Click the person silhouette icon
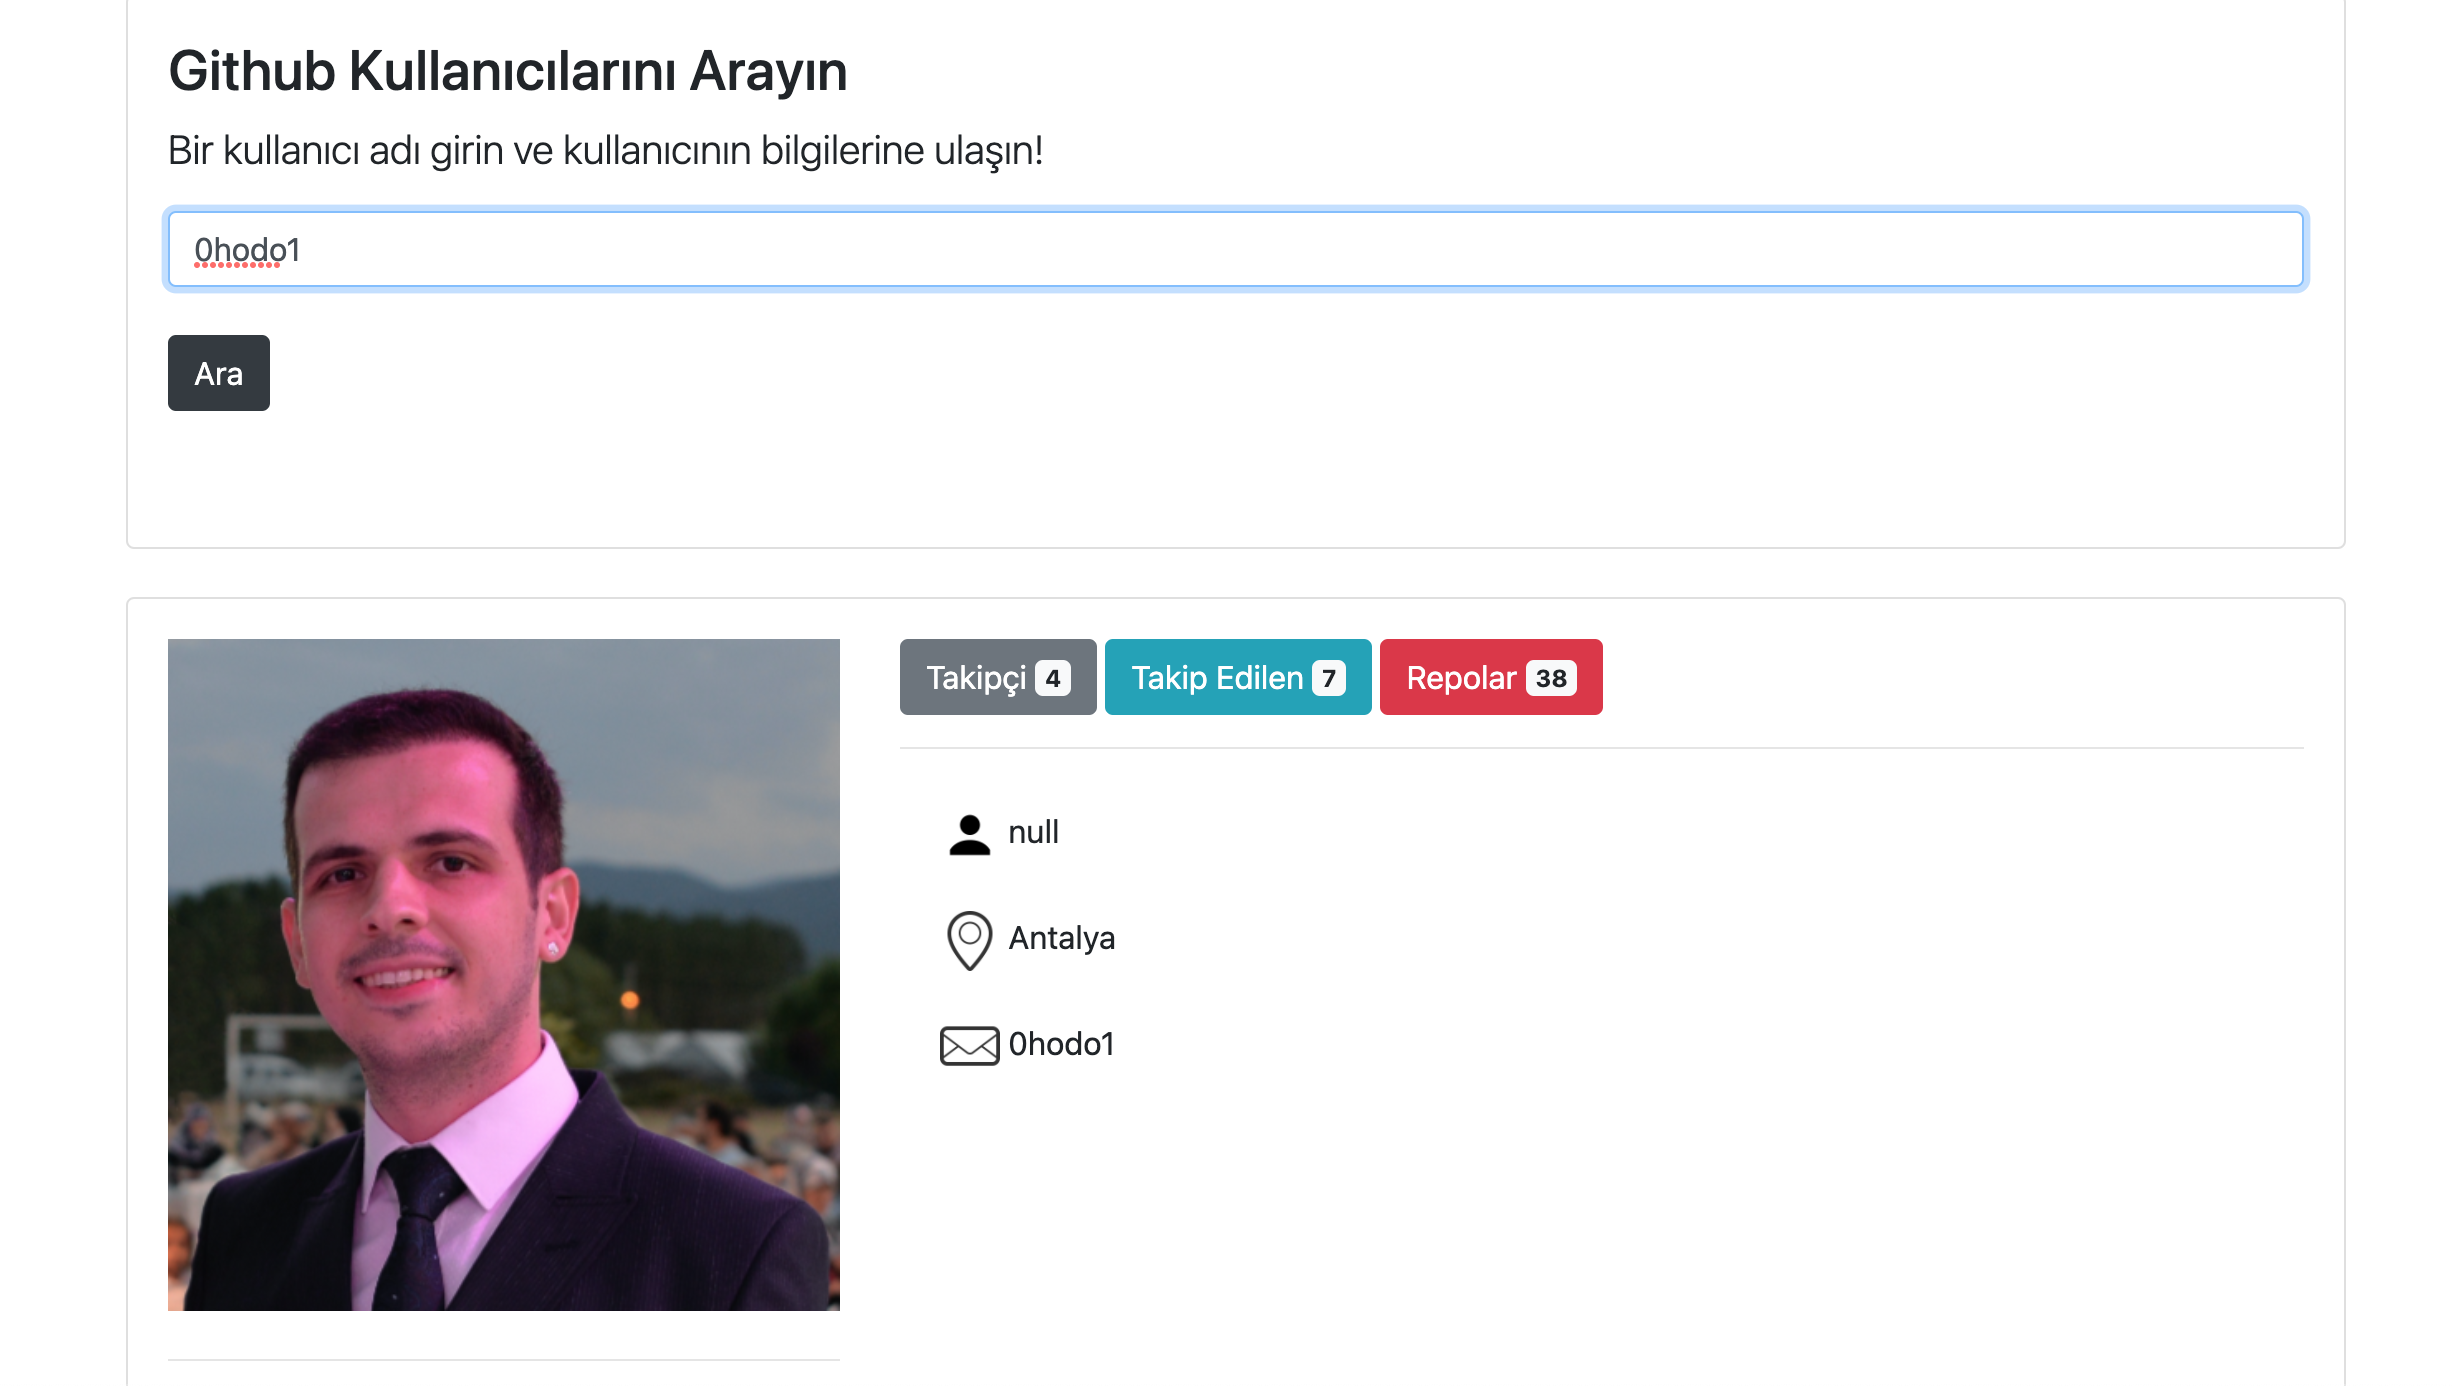 click(969, 835)
